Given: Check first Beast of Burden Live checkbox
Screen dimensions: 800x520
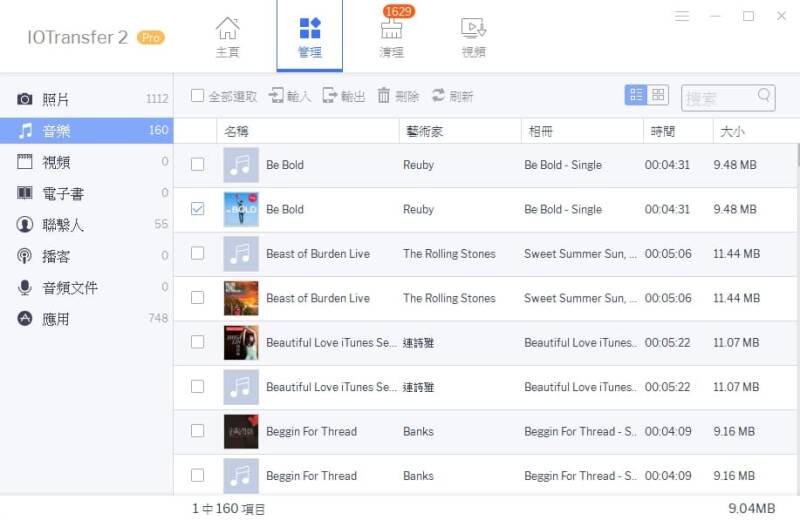Looking at the screenshot, I should (x=197, y=253).
